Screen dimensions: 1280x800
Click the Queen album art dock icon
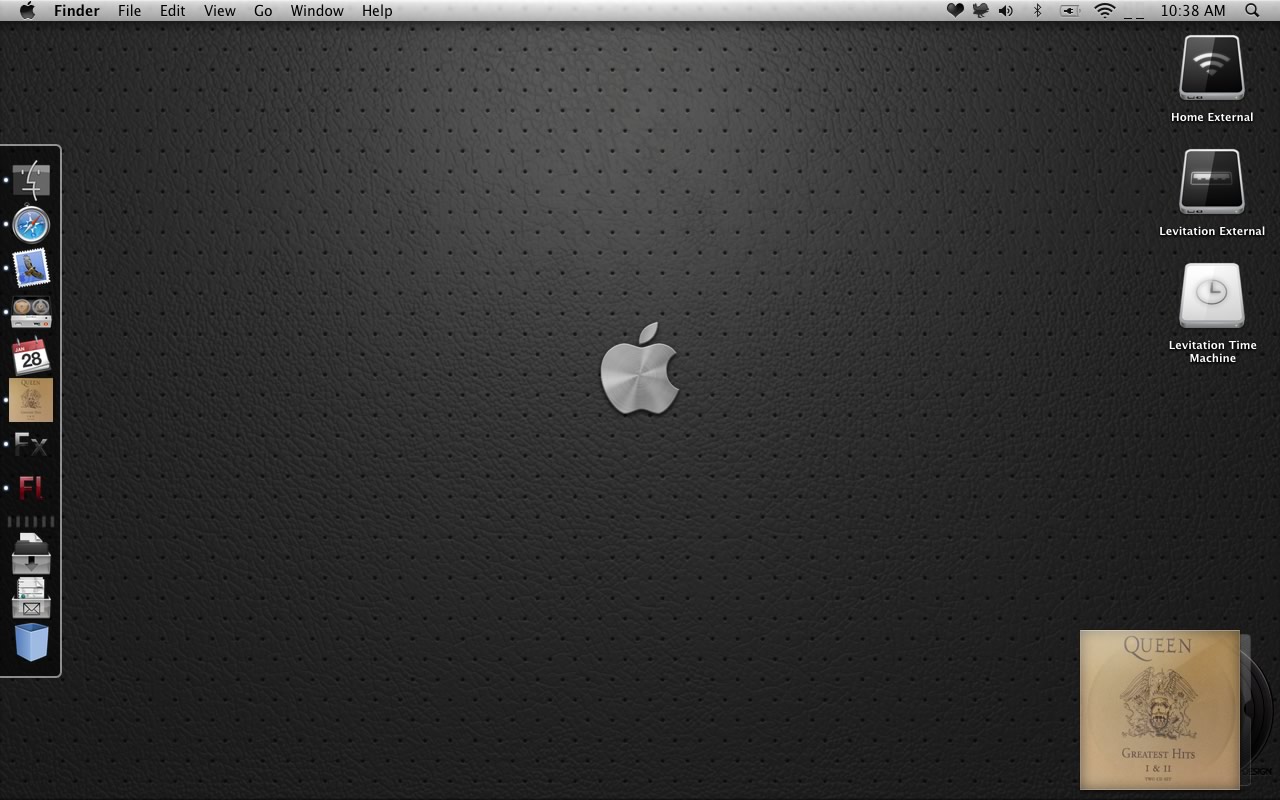[x=31, y=400]
